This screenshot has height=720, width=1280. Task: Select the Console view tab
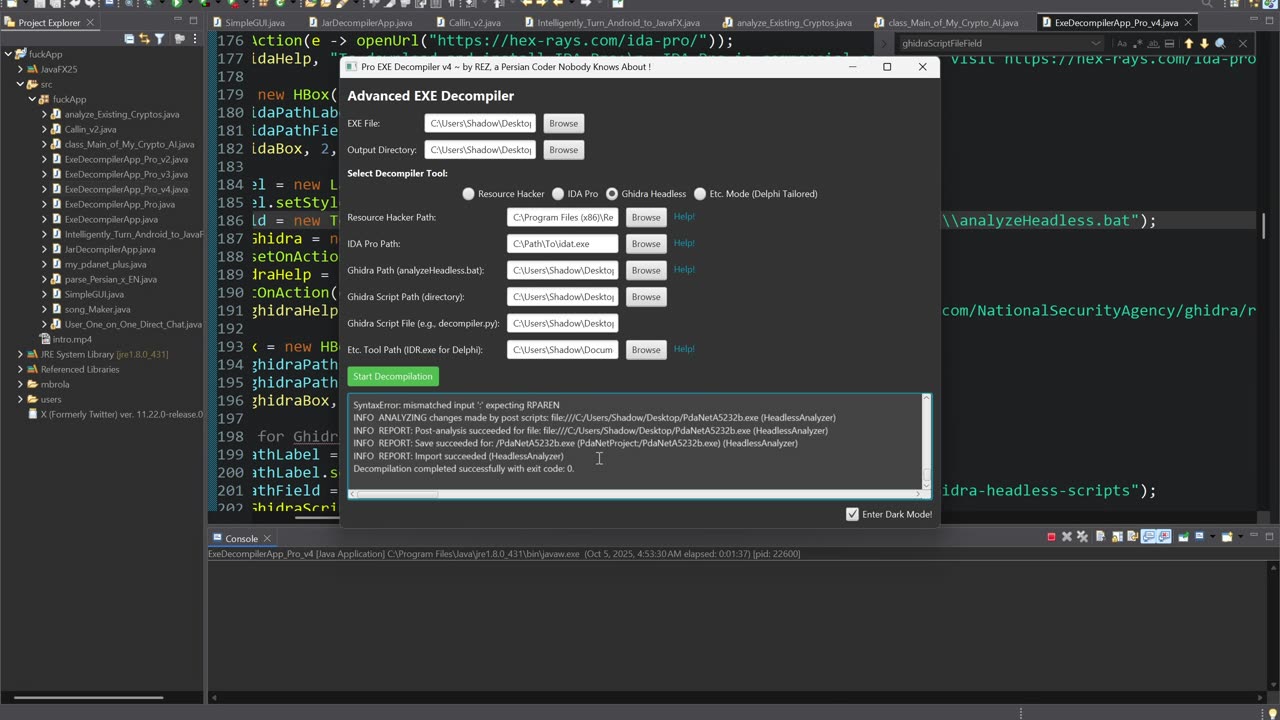pyautogui.click(x=241, y=538)
